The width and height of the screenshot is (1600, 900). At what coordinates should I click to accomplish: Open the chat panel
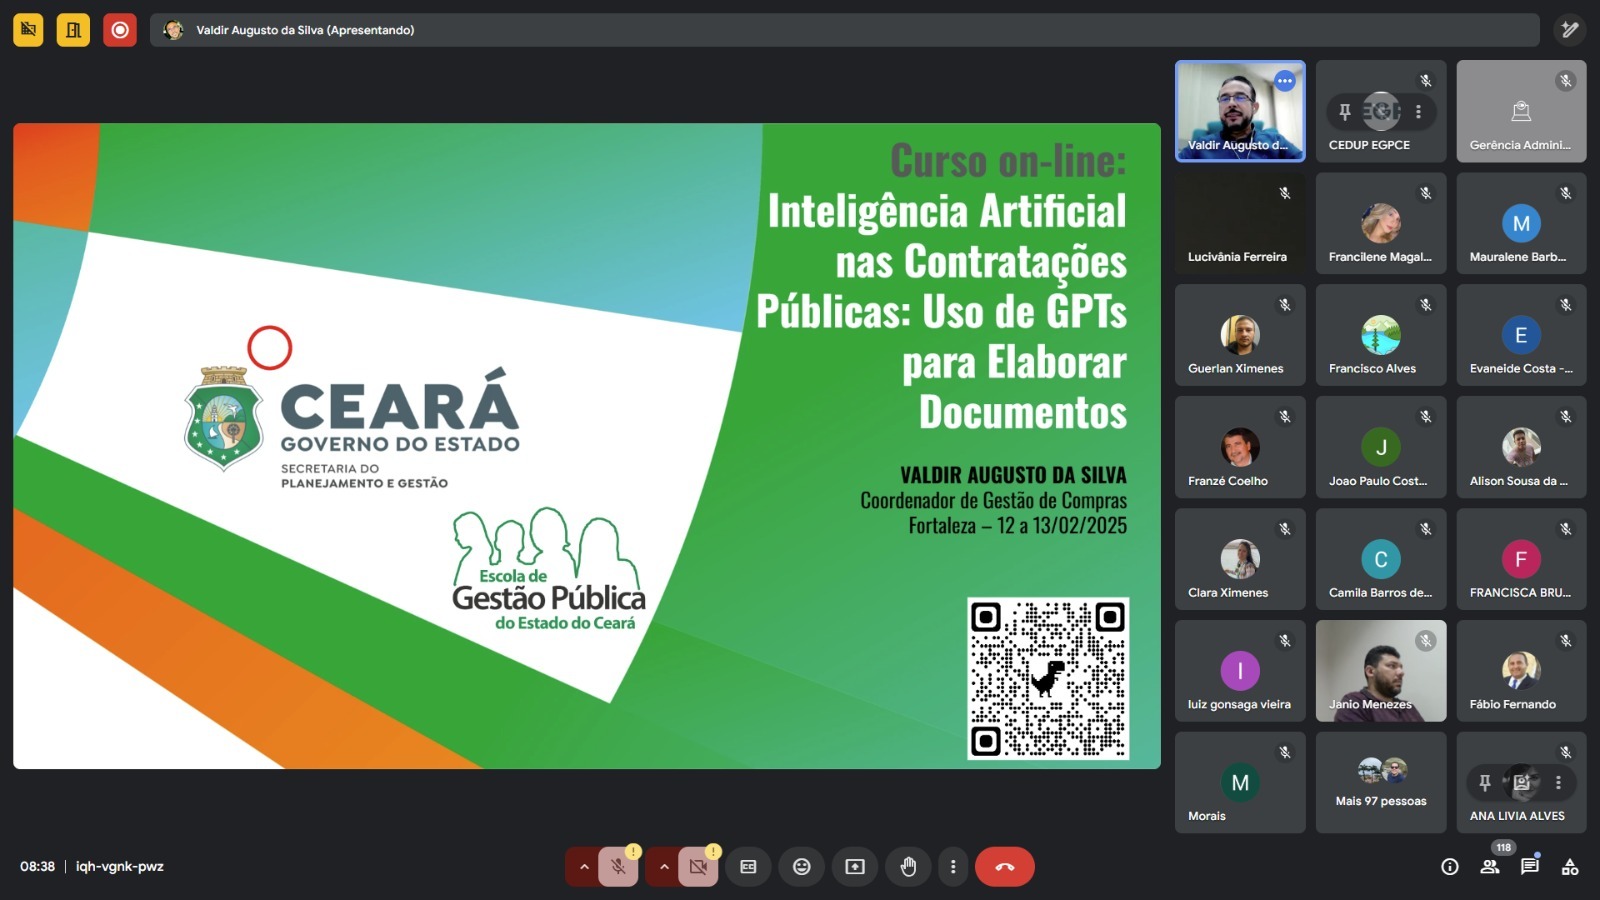coord(1530,867)
